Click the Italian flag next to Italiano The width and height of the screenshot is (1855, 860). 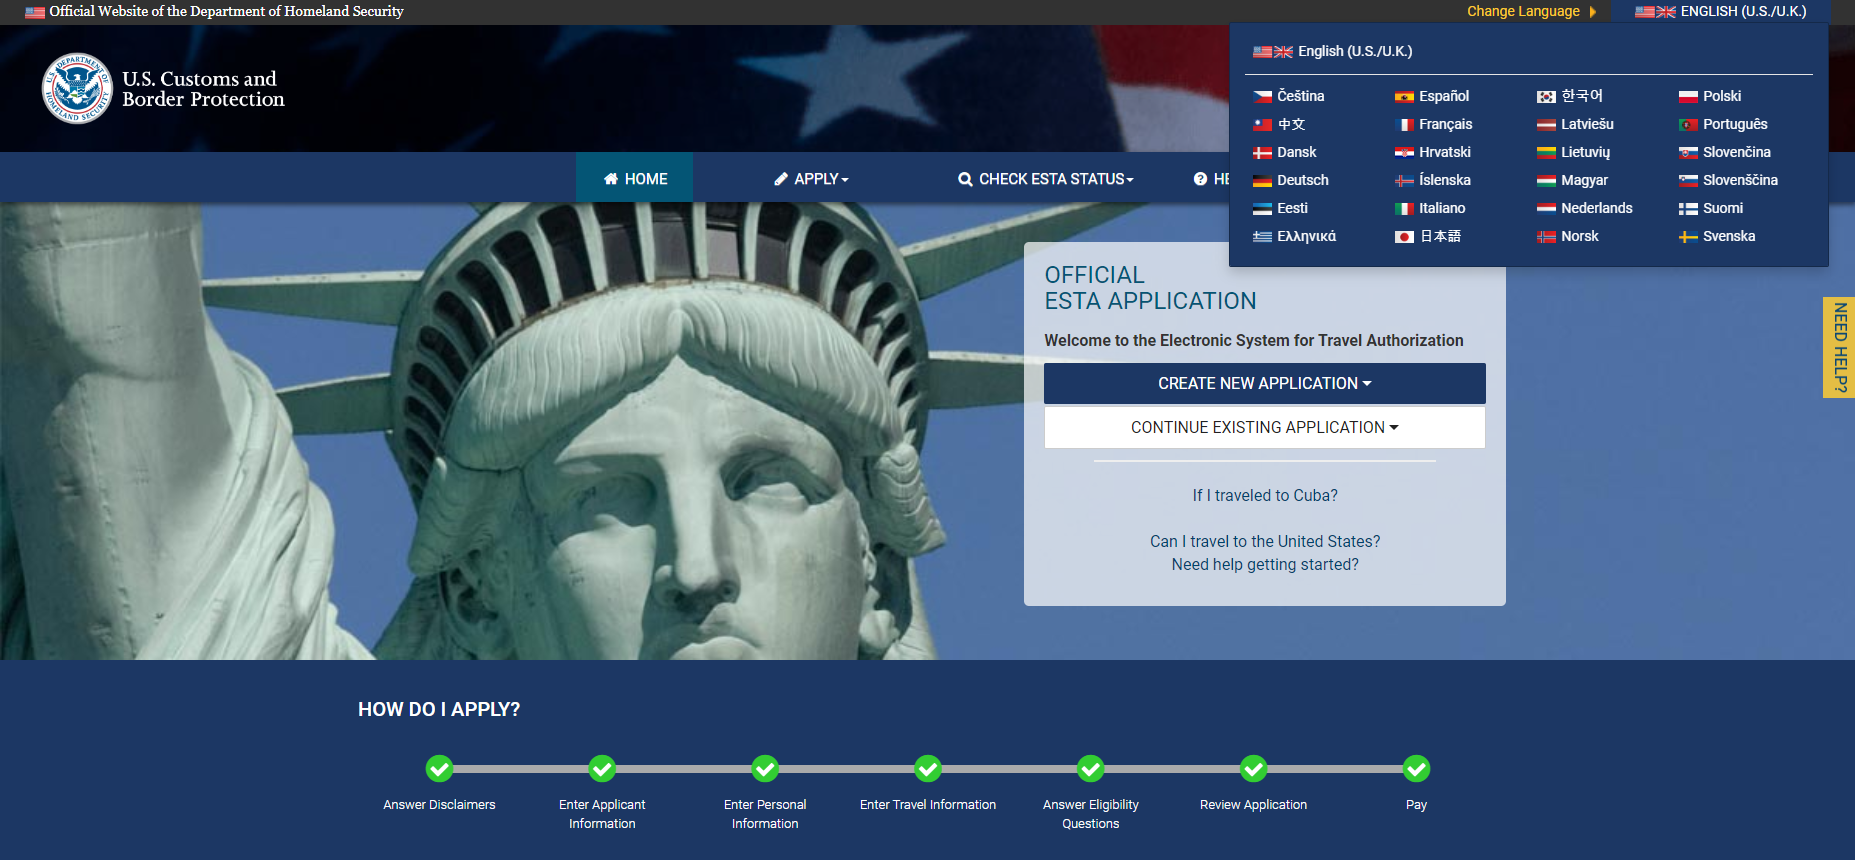(x=1404, y=209)
